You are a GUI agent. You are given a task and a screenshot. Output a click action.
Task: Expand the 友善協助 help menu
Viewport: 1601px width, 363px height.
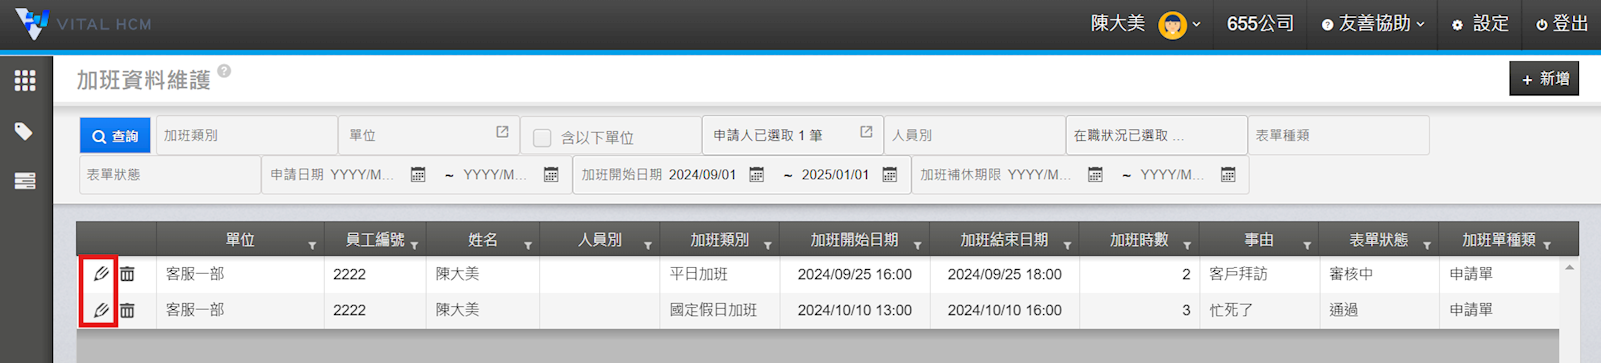coord(1373,24)
